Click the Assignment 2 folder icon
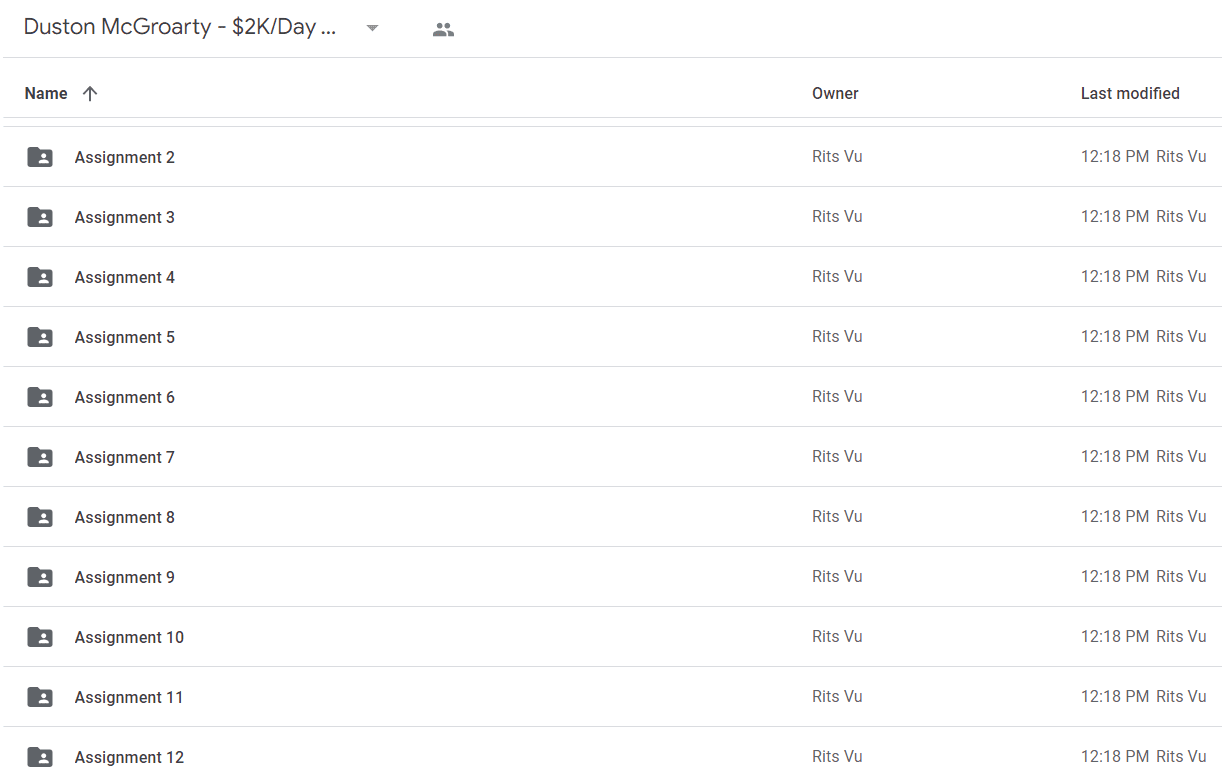Image resolution: width=1222 pixels, height=780 pixels. click(40, 157)
